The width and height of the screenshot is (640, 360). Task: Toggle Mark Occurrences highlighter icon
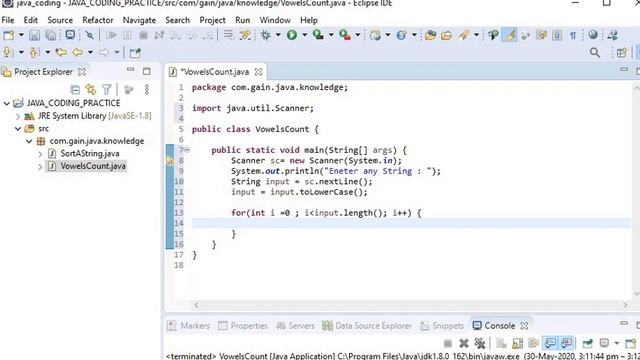pos(510,35)
